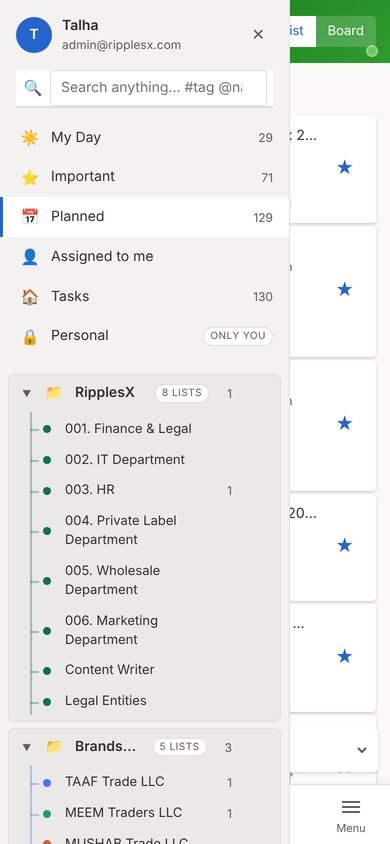The height and width of the screenshot is (844, 390).
Task: Click admin@ripplesx.com email text
Action: tap(122, 45)
